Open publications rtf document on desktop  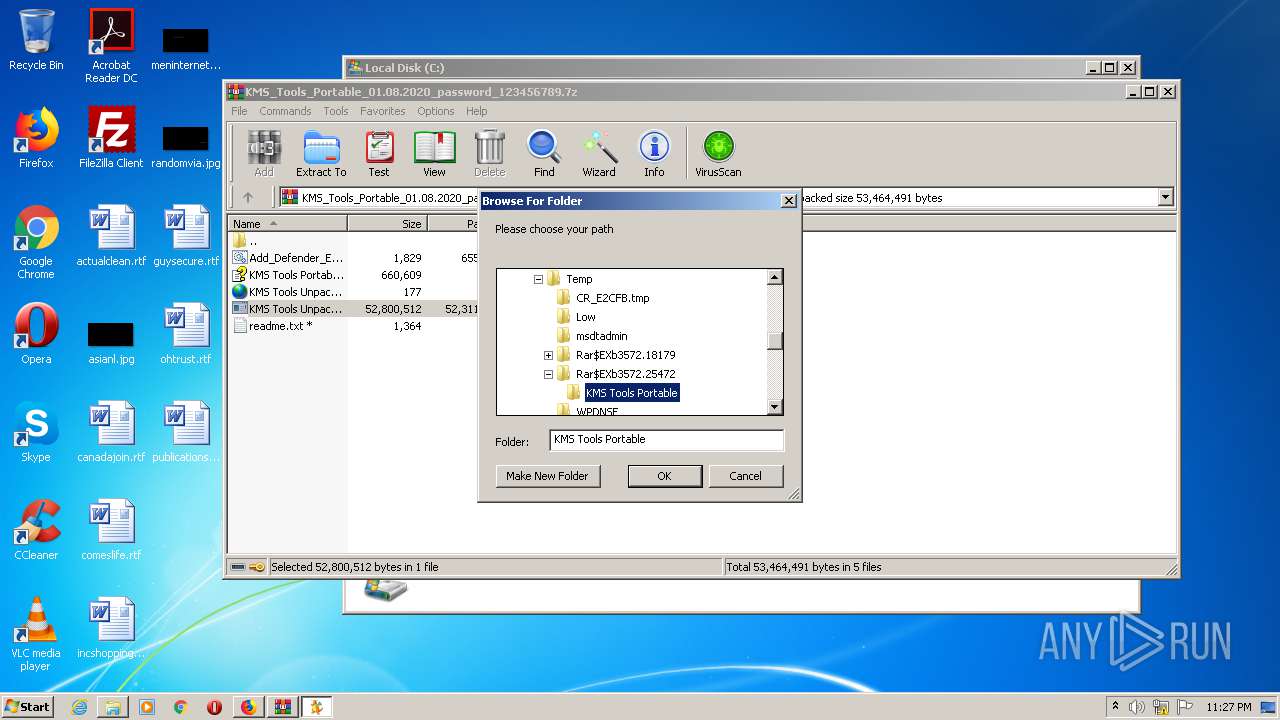pos(186,432)
